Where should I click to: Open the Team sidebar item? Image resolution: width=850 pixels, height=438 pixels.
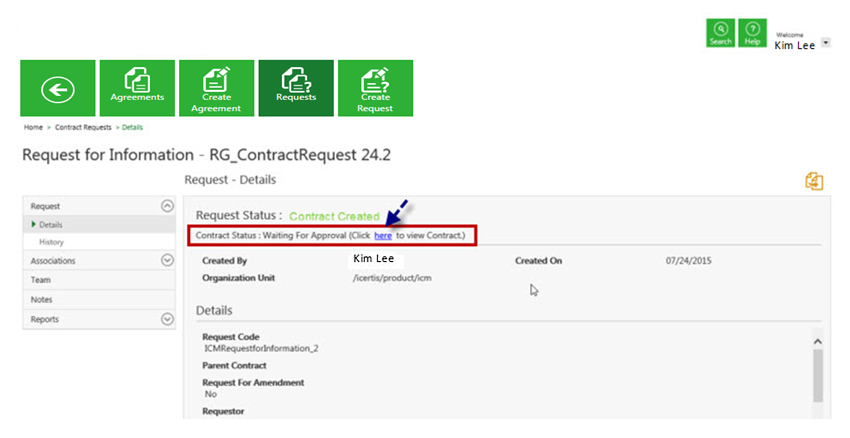[41, 280]
